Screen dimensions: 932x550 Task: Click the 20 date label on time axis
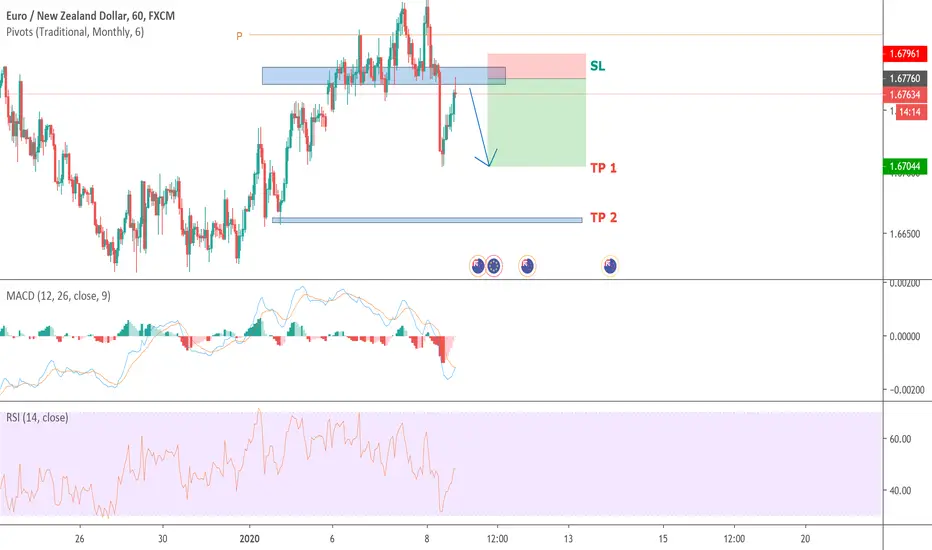[805, 539]
